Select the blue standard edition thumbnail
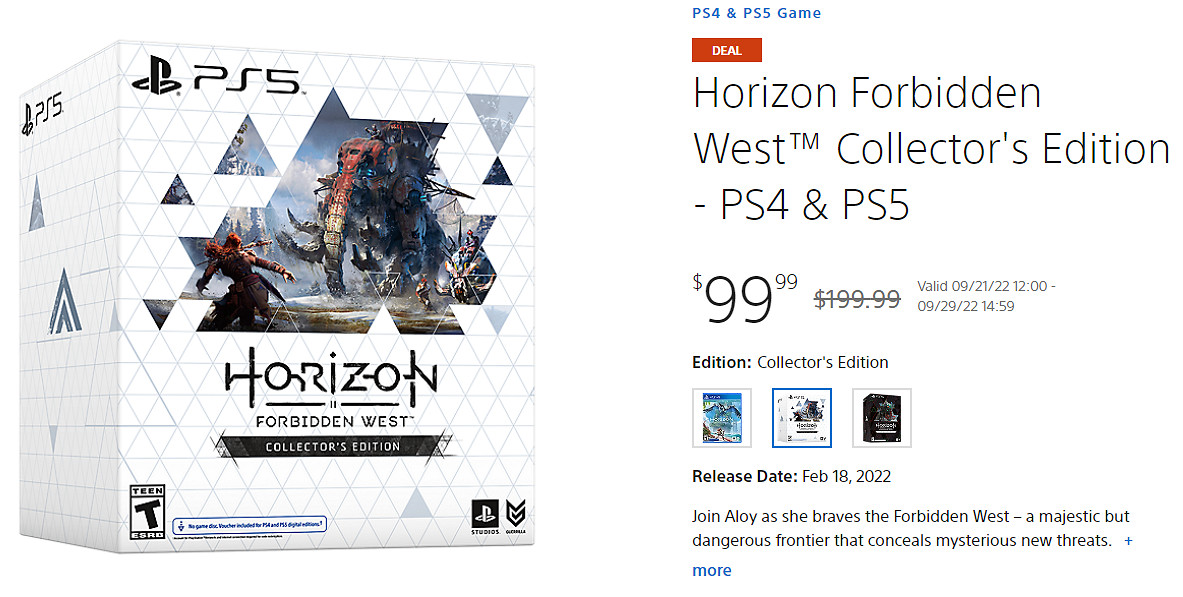This screenshot has width=1183, height=597. [721, 418]
